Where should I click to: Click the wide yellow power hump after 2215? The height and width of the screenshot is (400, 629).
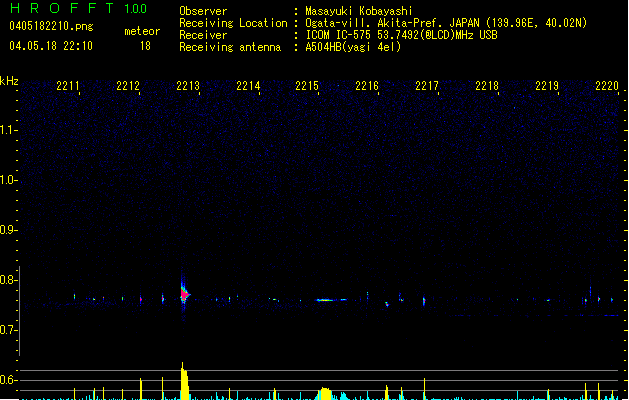(x=325, y=394)
